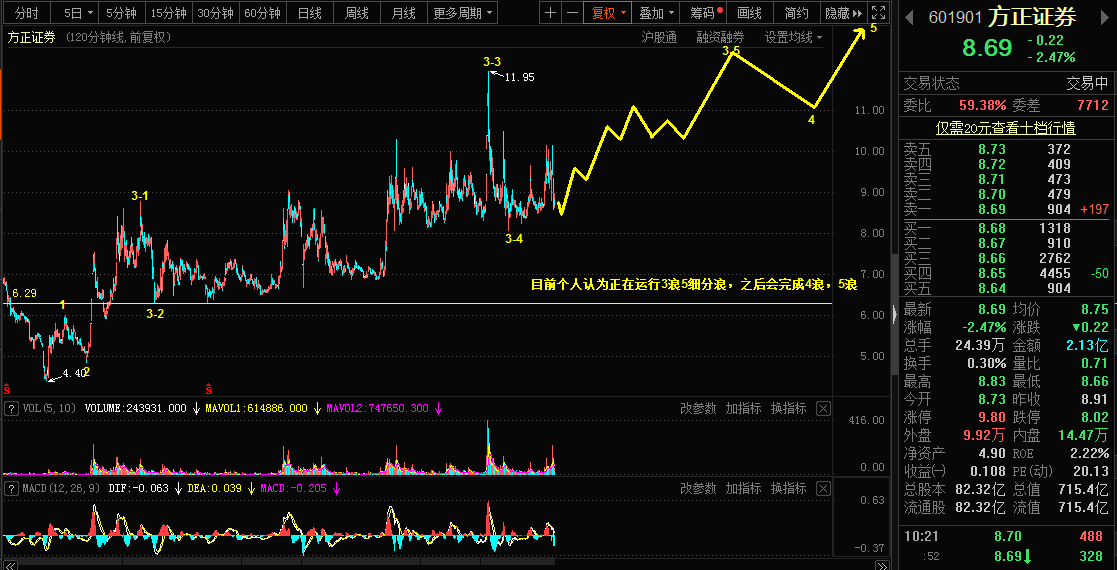The width and height of the screenshot is (1117, 570).
Task: Click the 11.95 high price label
Action: click(x=519, y=77)
